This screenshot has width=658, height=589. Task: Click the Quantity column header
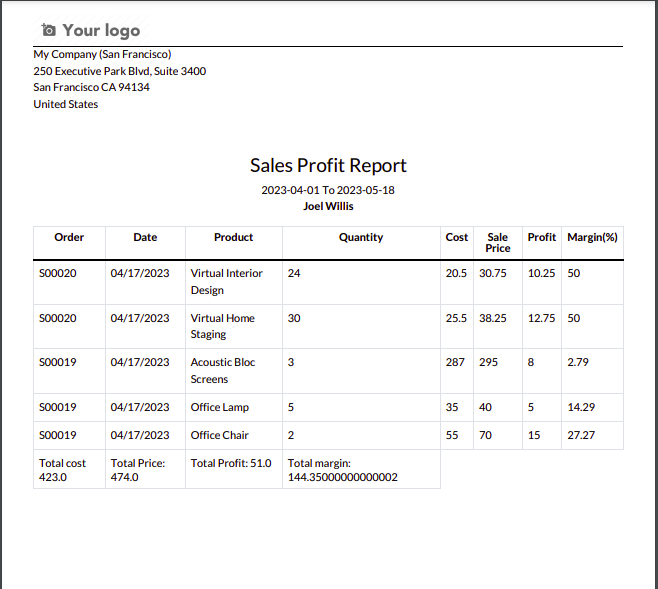click(x=361, y=237)
